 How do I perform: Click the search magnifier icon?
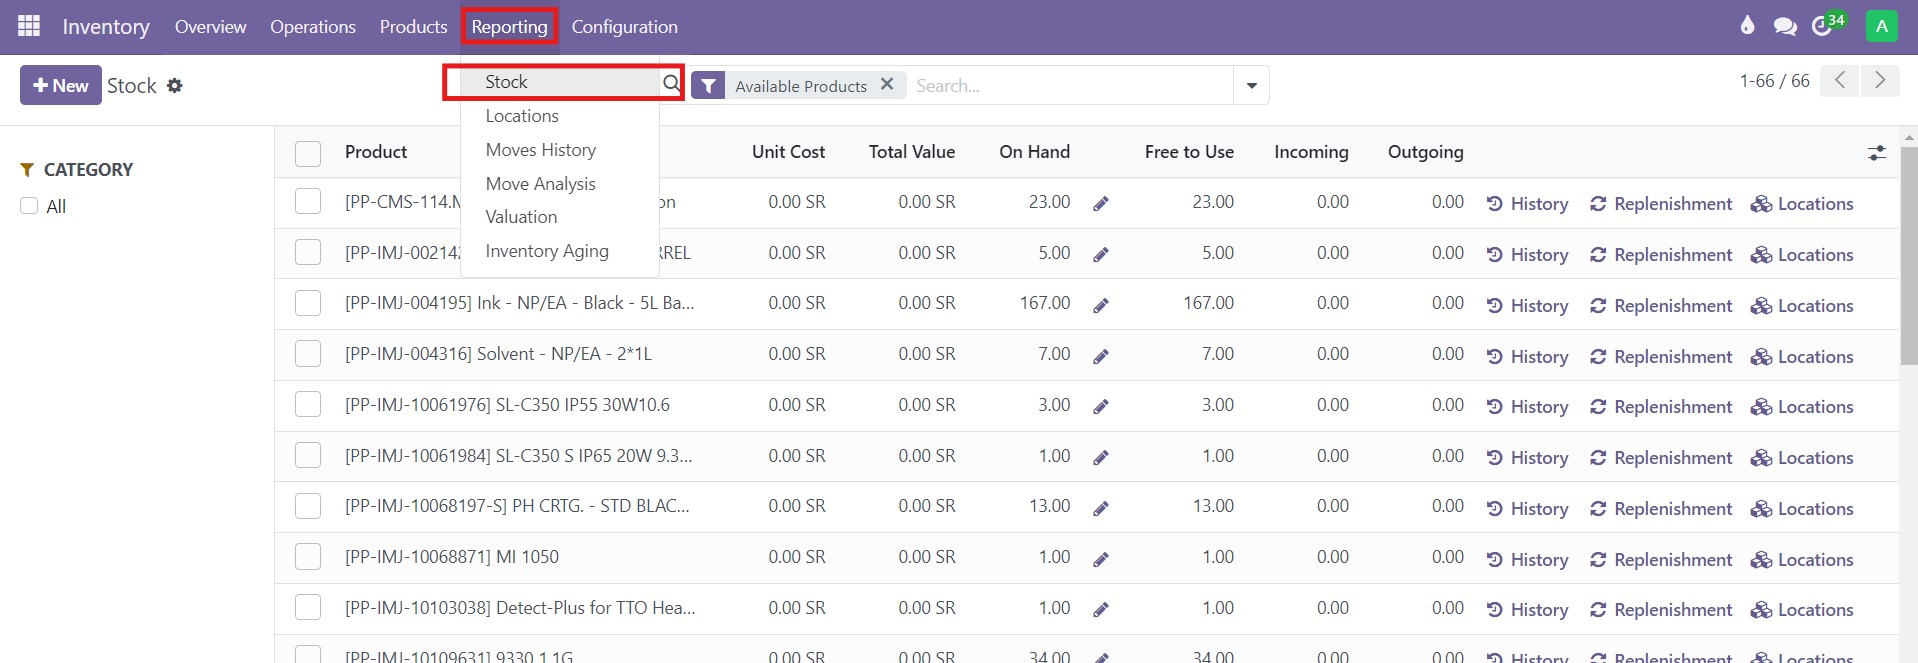[671, 83]
